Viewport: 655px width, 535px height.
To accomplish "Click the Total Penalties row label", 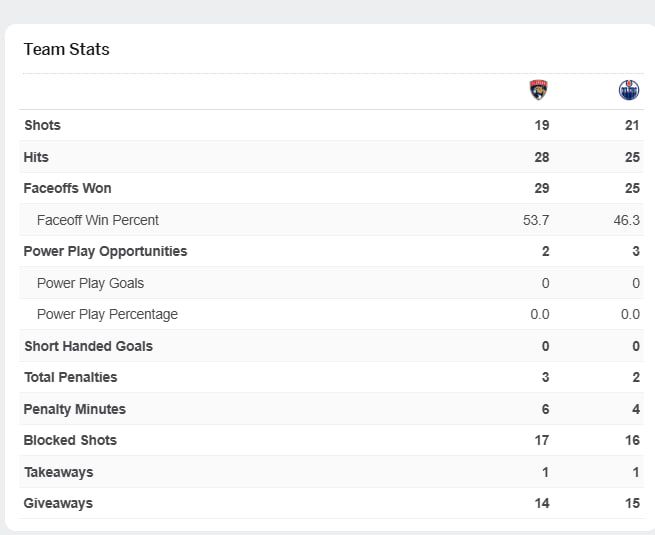I will point(70,377).
